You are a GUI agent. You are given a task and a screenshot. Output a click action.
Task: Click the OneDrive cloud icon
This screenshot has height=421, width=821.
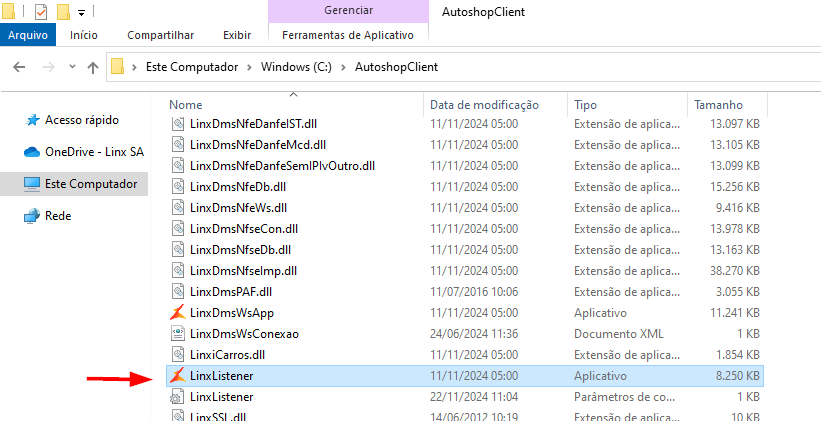32,152
